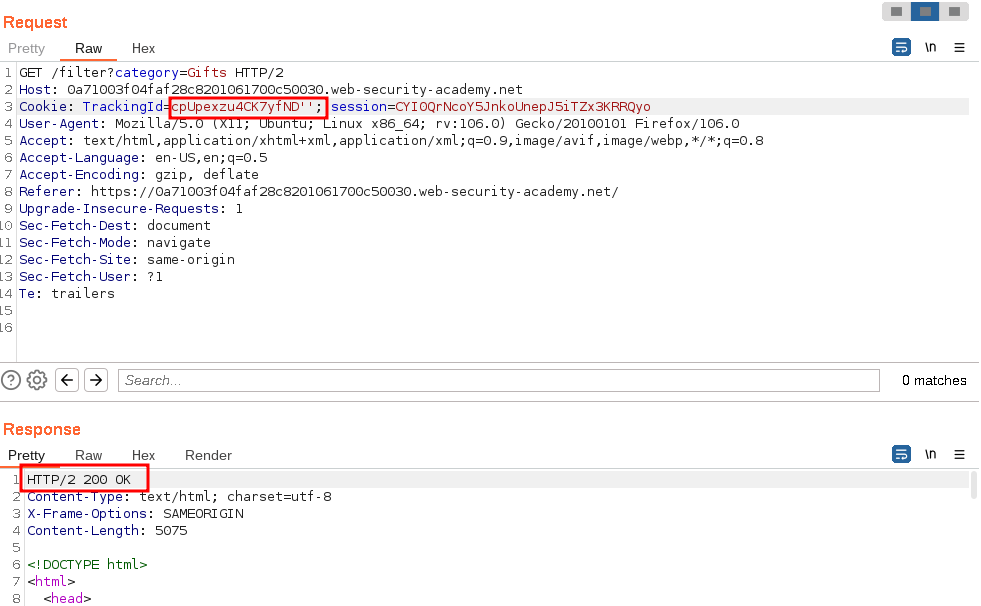The image size is (981, 606).
Task: Open search help question mark icon
Action: 11,380
